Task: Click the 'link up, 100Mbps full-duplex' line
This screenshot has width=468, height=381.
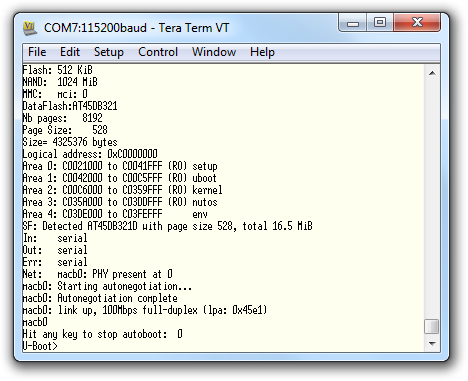Action: 145,310
